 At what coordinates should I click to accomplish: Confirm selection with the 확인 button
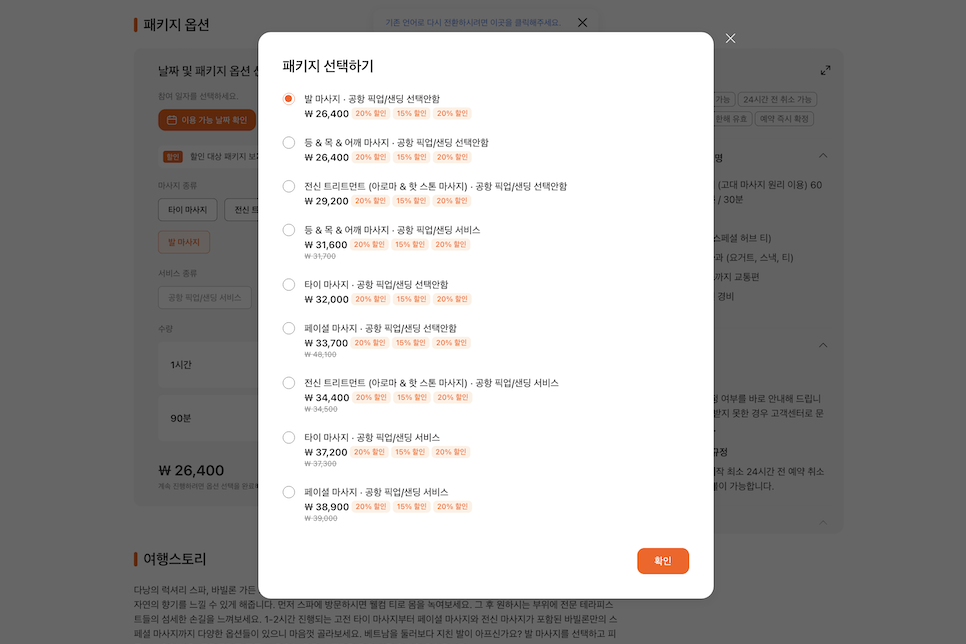tap(663, 561)
